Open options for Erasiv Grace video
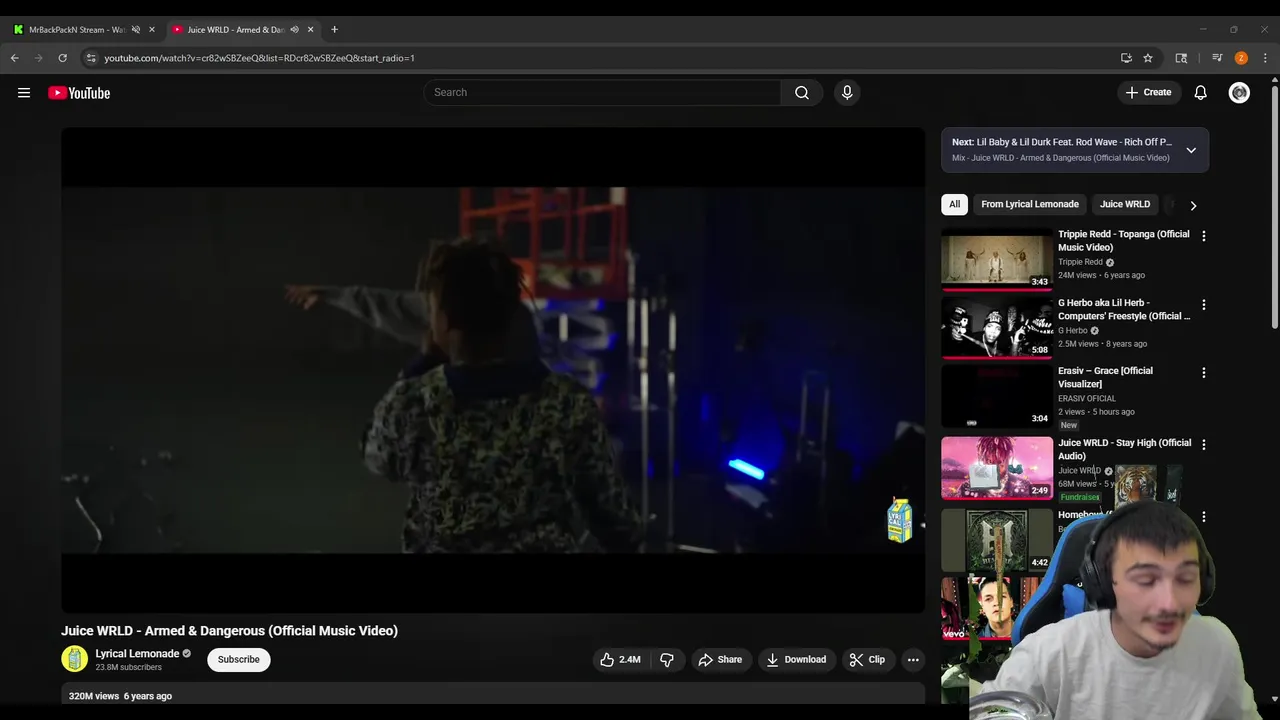 tap(1204, 373)
